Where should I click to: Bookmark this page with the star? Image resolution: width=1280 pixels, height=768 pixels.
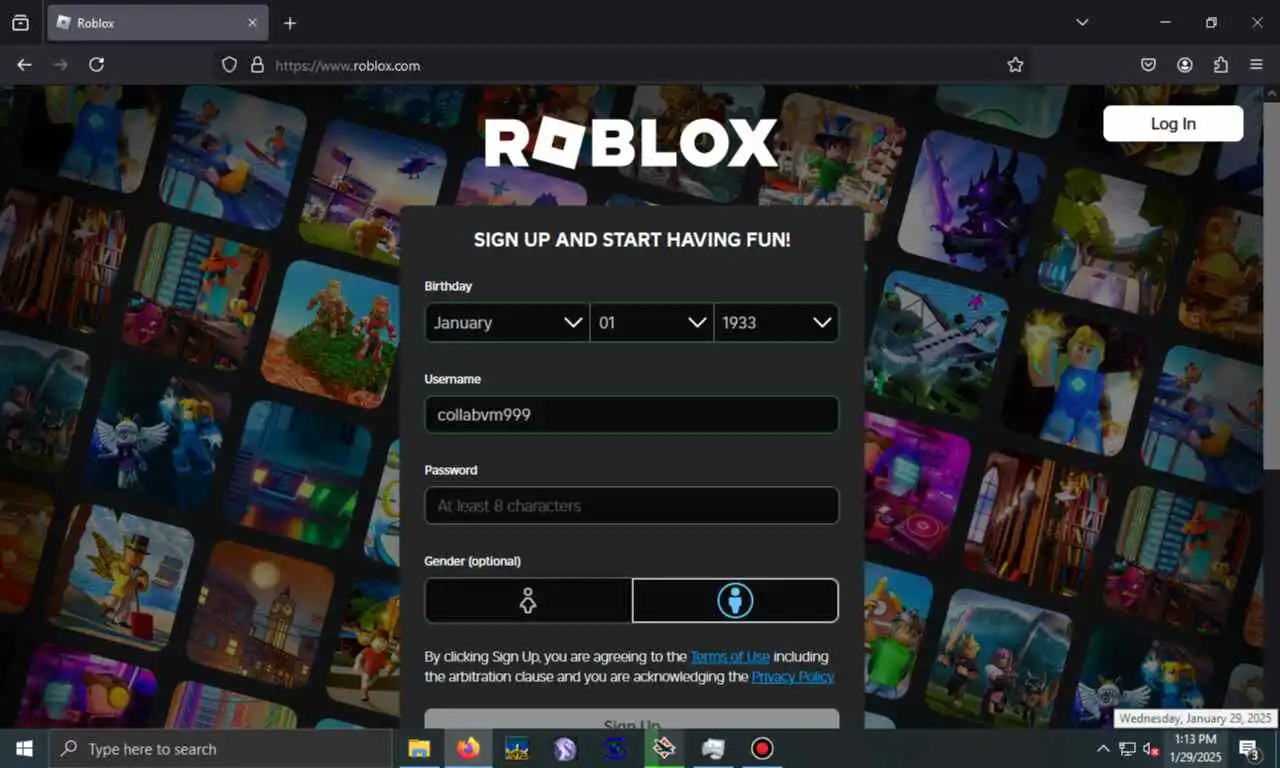1015,65
